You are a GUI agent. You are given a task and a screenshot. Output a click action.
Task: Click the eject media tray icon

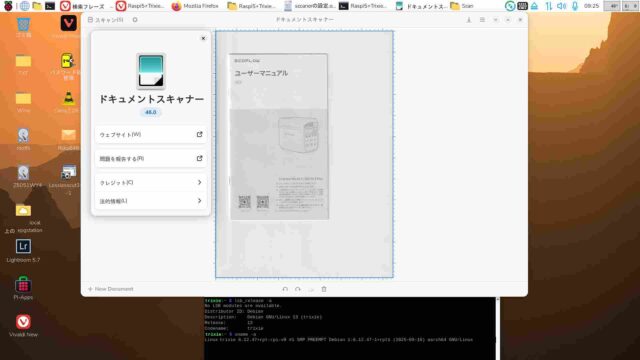coord(534,6)
